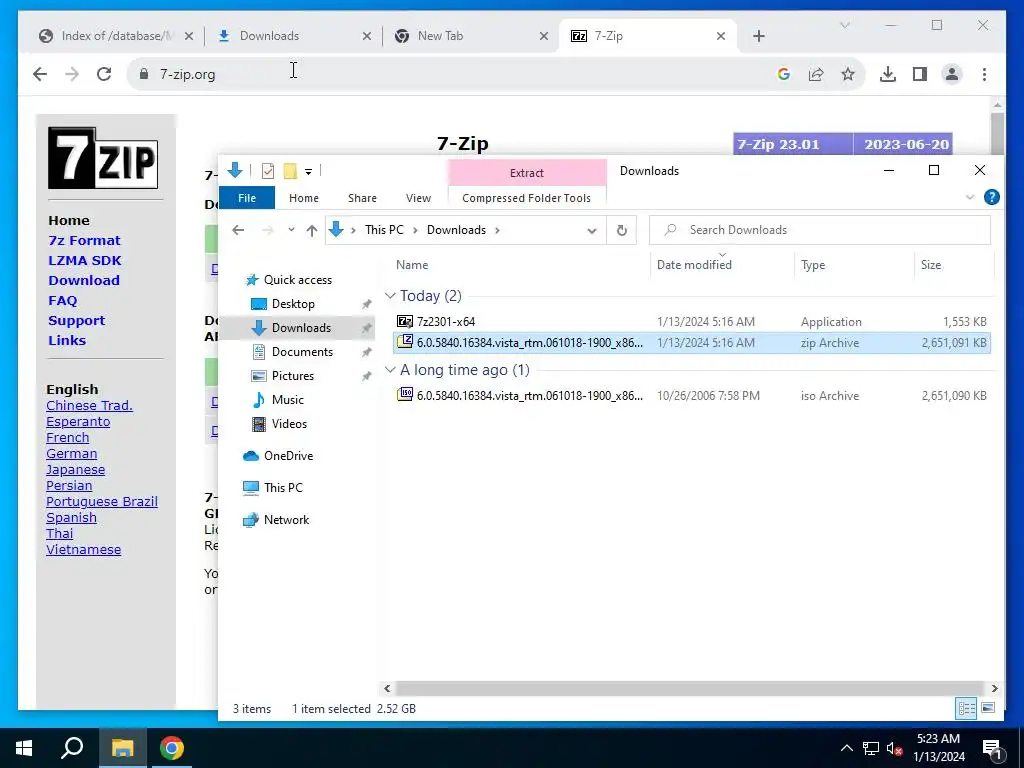
Task: Sort by Name column header
Action: (412, 264)
